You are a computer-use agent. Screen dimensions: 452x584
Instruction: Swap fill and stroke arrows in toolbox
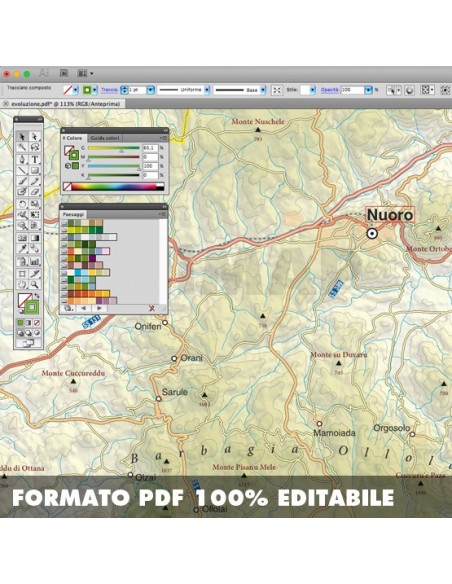click(x=37, y=296)
